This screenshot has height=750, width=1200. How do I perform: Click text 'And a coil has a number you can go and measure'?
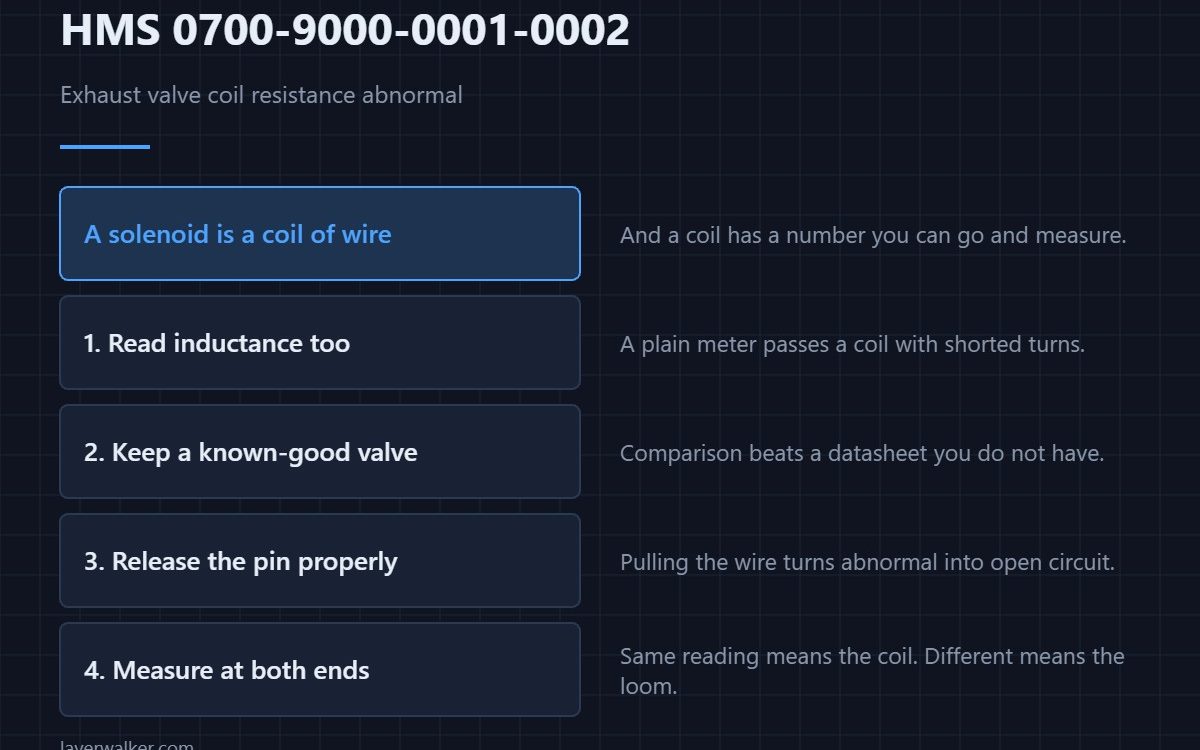tap(873, 235)
